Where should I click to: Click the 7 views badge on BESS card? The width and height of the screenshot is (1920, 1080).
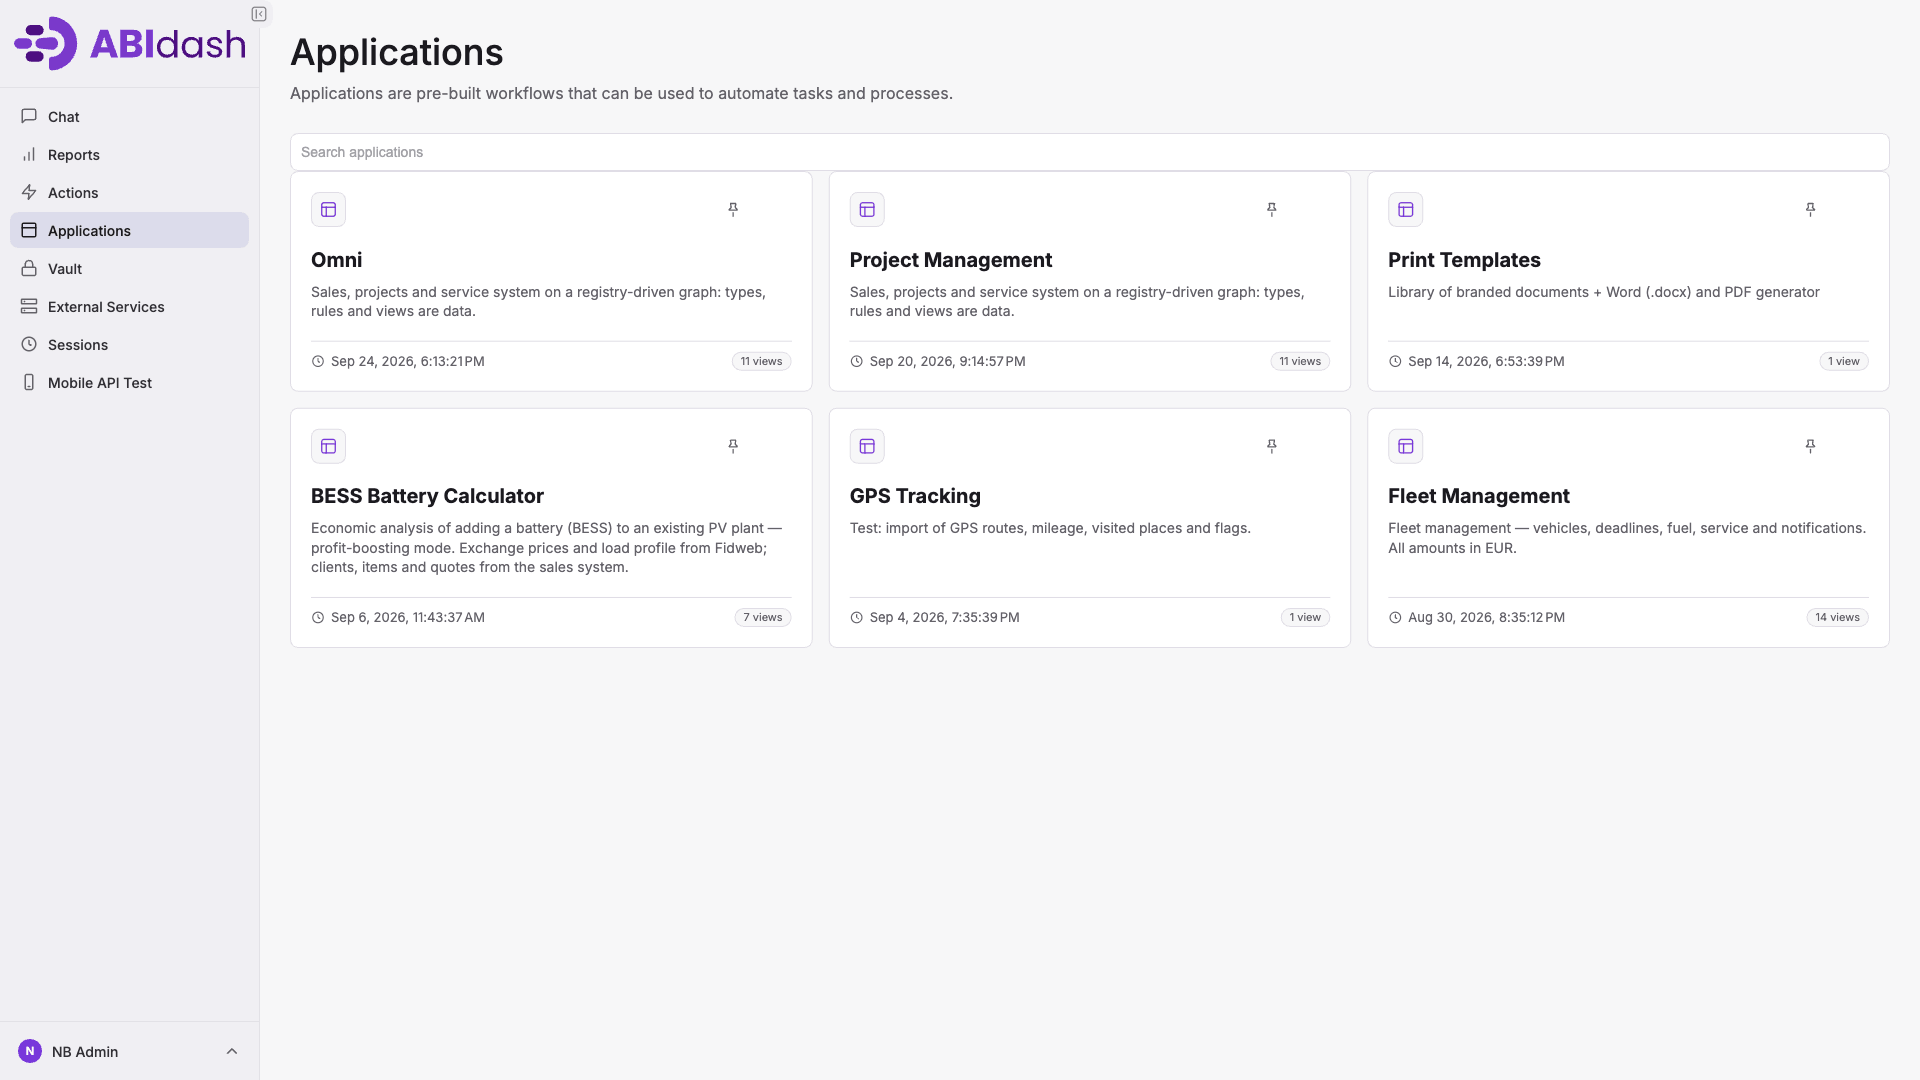(x=763, y=617)
